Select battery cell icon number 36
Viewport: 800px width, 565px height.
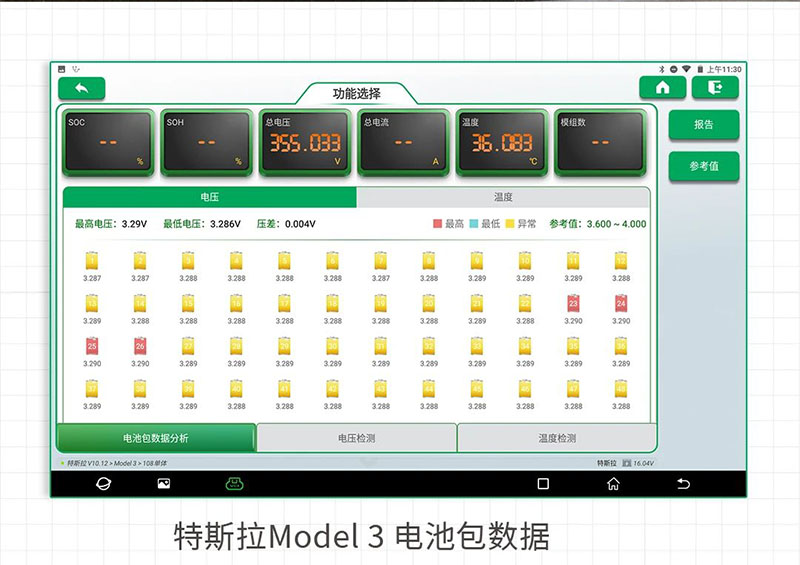(621, 347)
